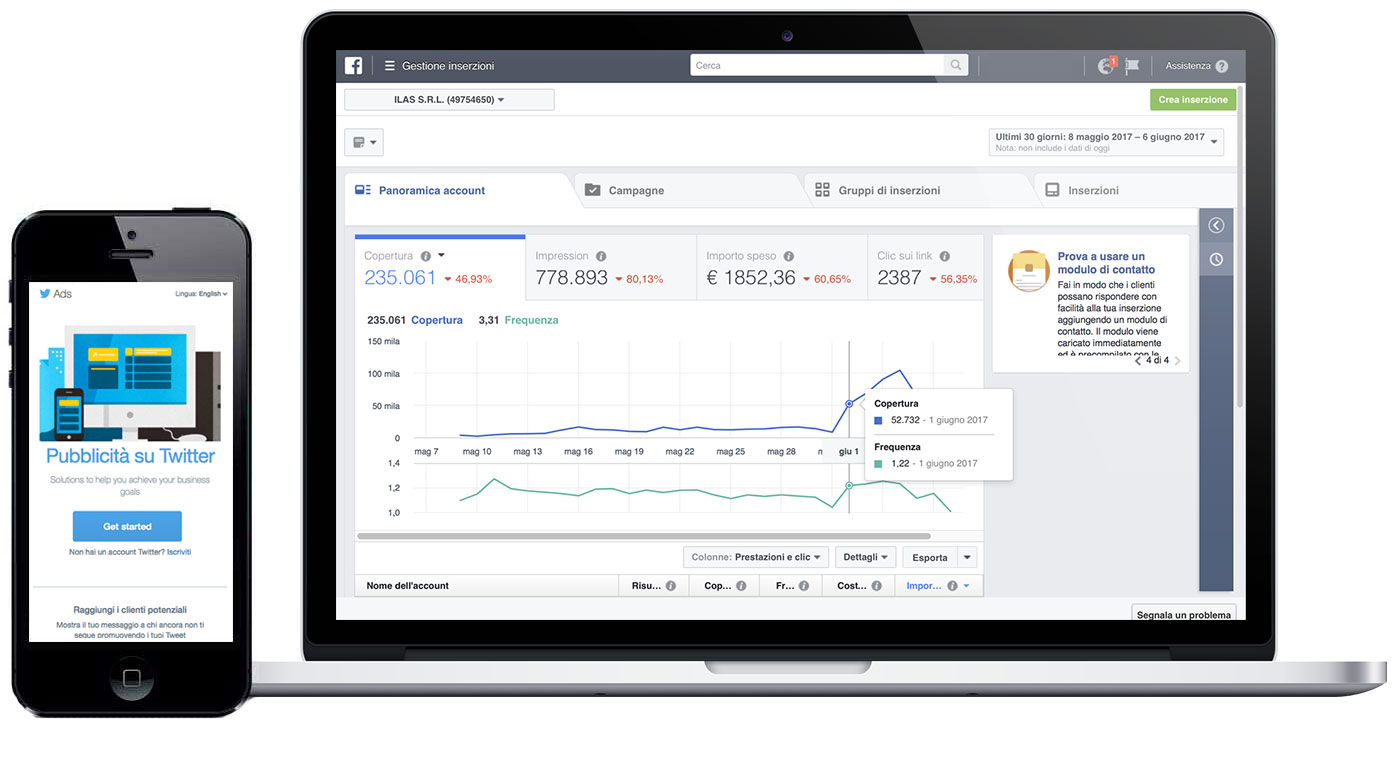Open the Prova a usare un modulo di contatto link

[x=1106, y=263]
